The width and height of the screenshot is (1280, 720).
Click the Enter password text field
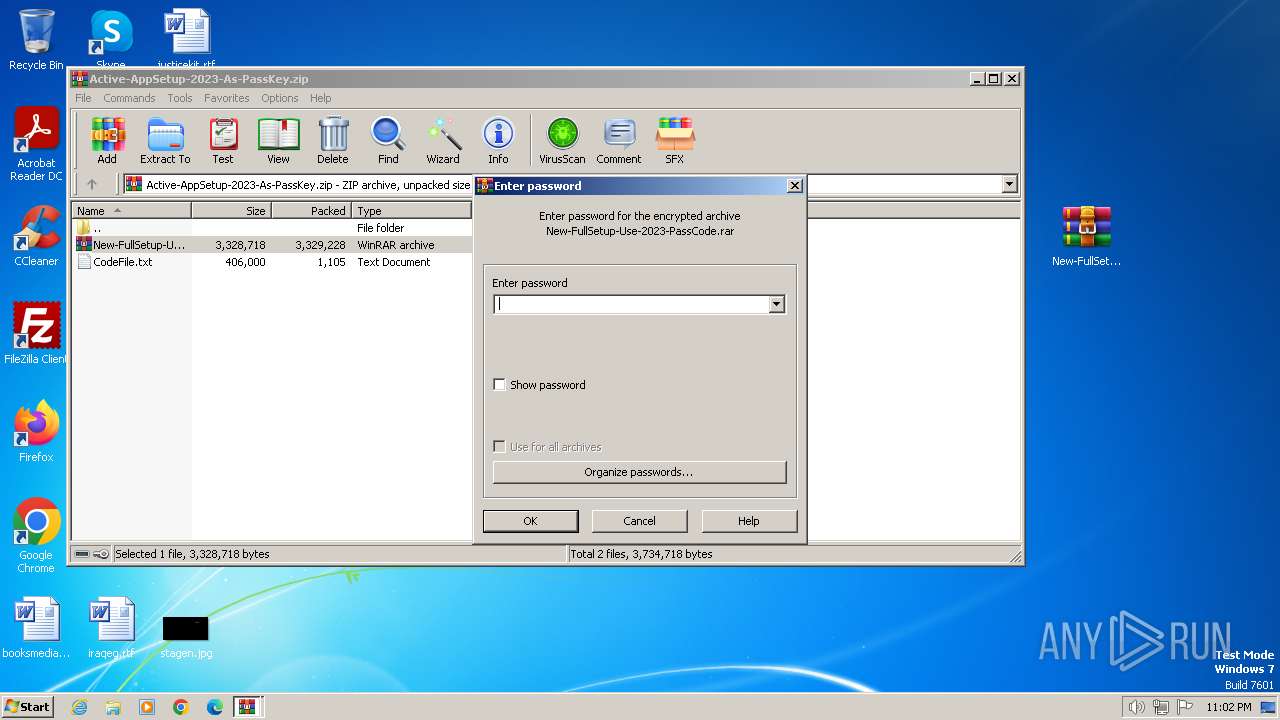(630, 304)
